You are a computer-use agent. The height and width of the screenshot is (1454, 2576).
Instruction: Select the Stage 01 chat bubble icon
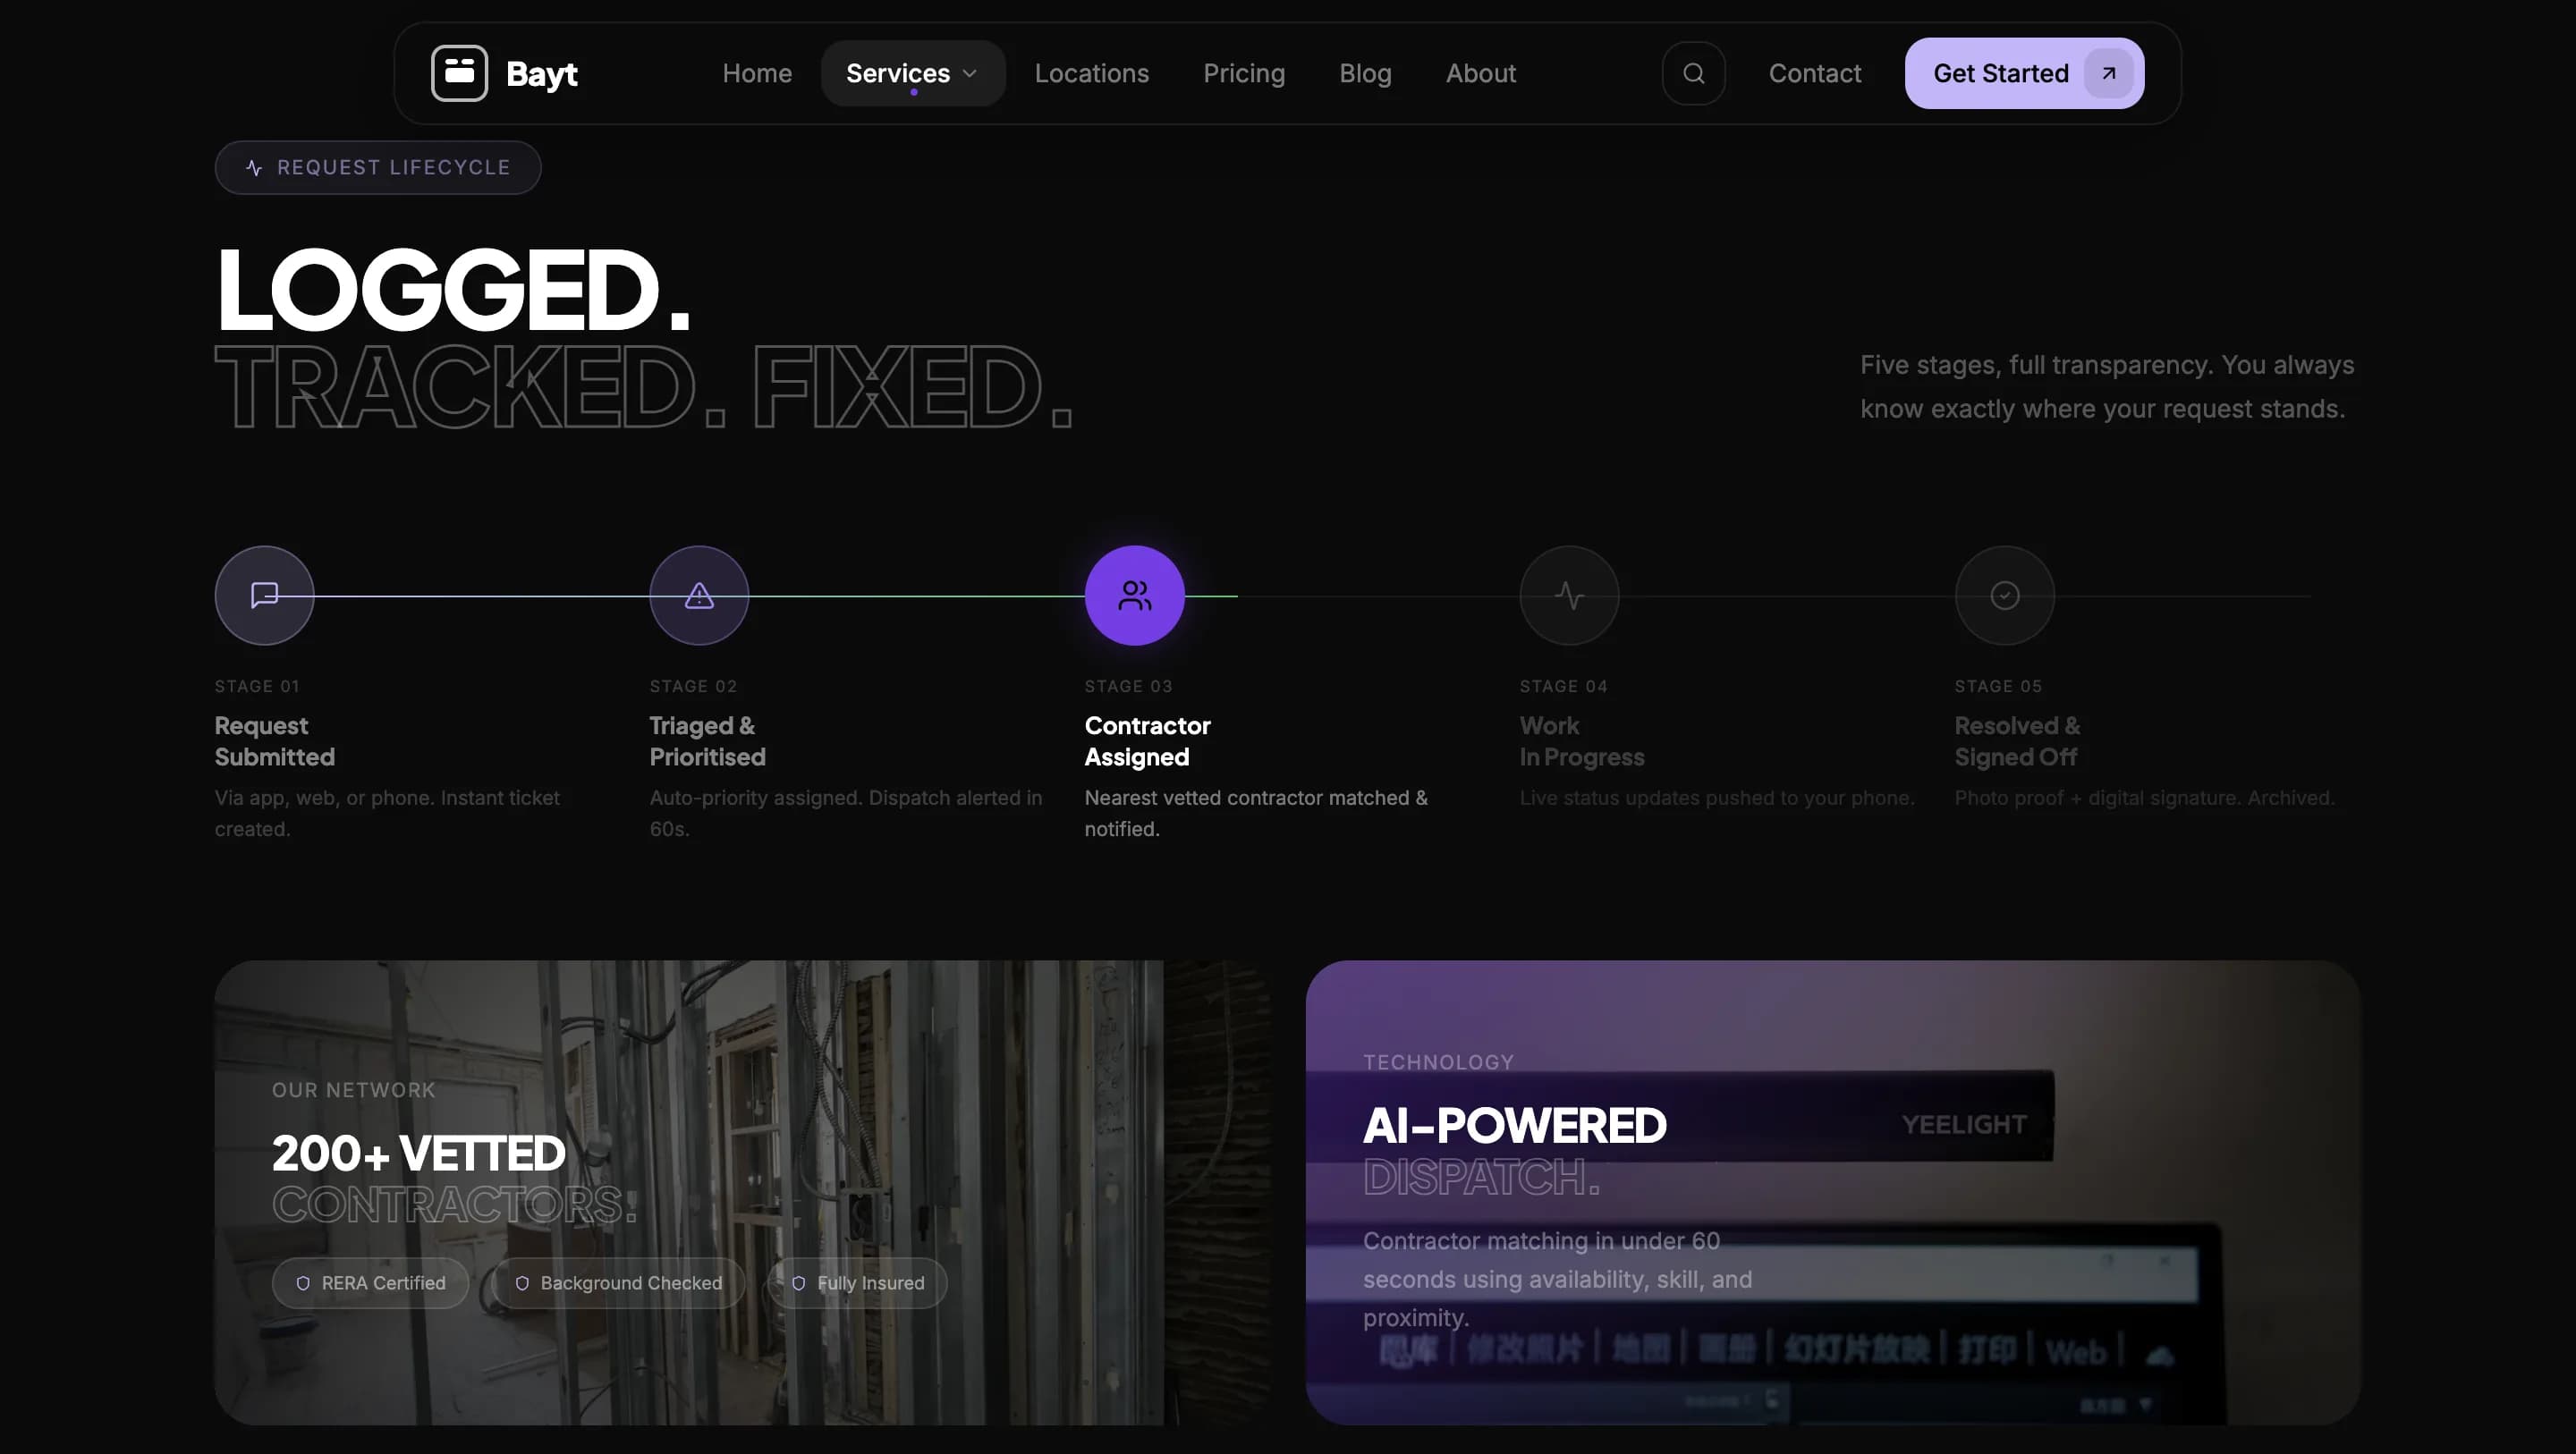coord(263,595)
